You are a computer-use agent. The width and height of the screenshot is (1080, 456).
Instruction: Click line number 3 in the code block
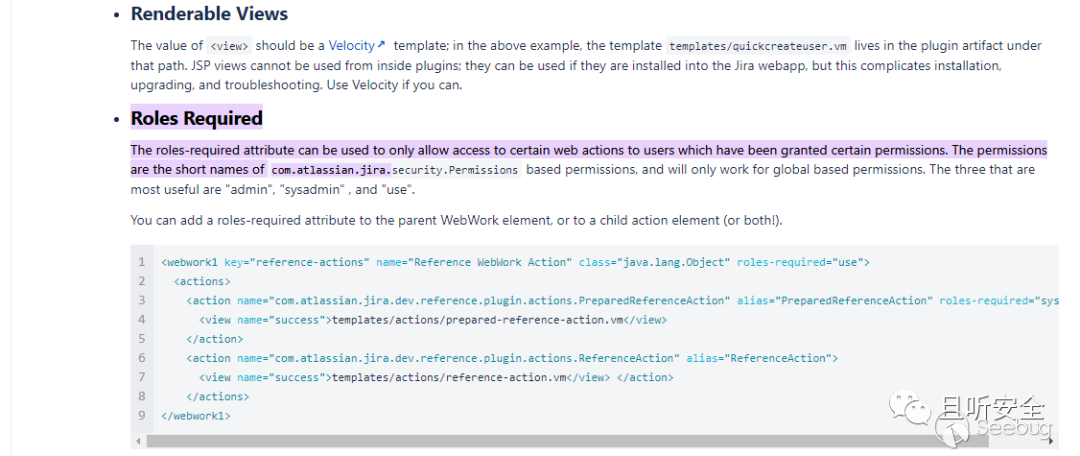click(142, 300)
